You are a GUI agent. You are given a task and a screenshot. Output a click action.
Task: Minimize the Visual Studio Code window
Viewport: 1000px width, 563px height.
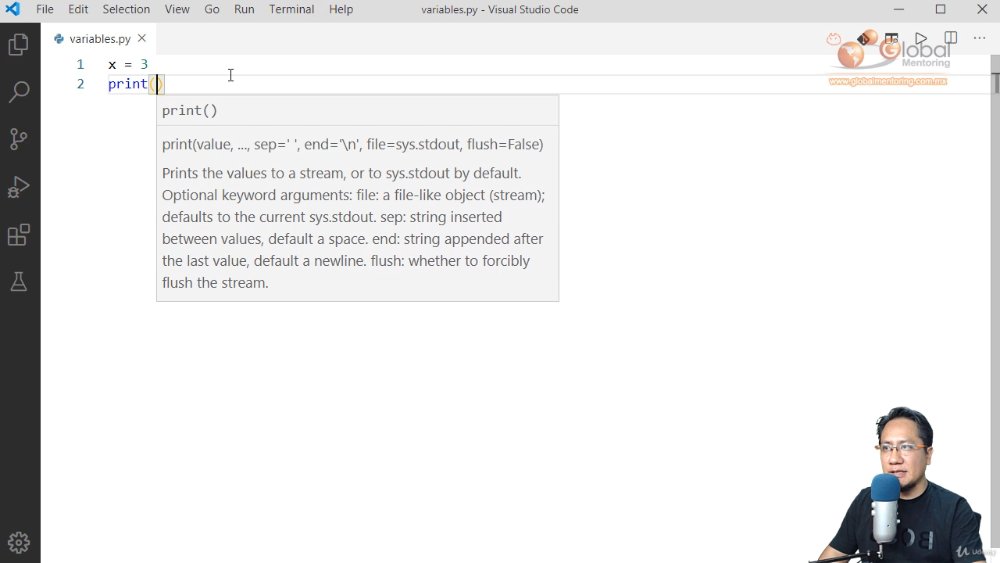pyautogui.click(x=899, y=9)
